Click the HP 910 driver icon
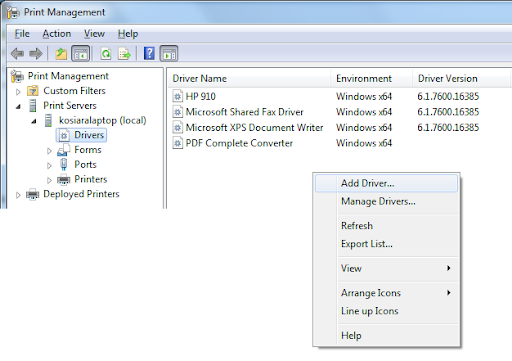 [178, 96]
